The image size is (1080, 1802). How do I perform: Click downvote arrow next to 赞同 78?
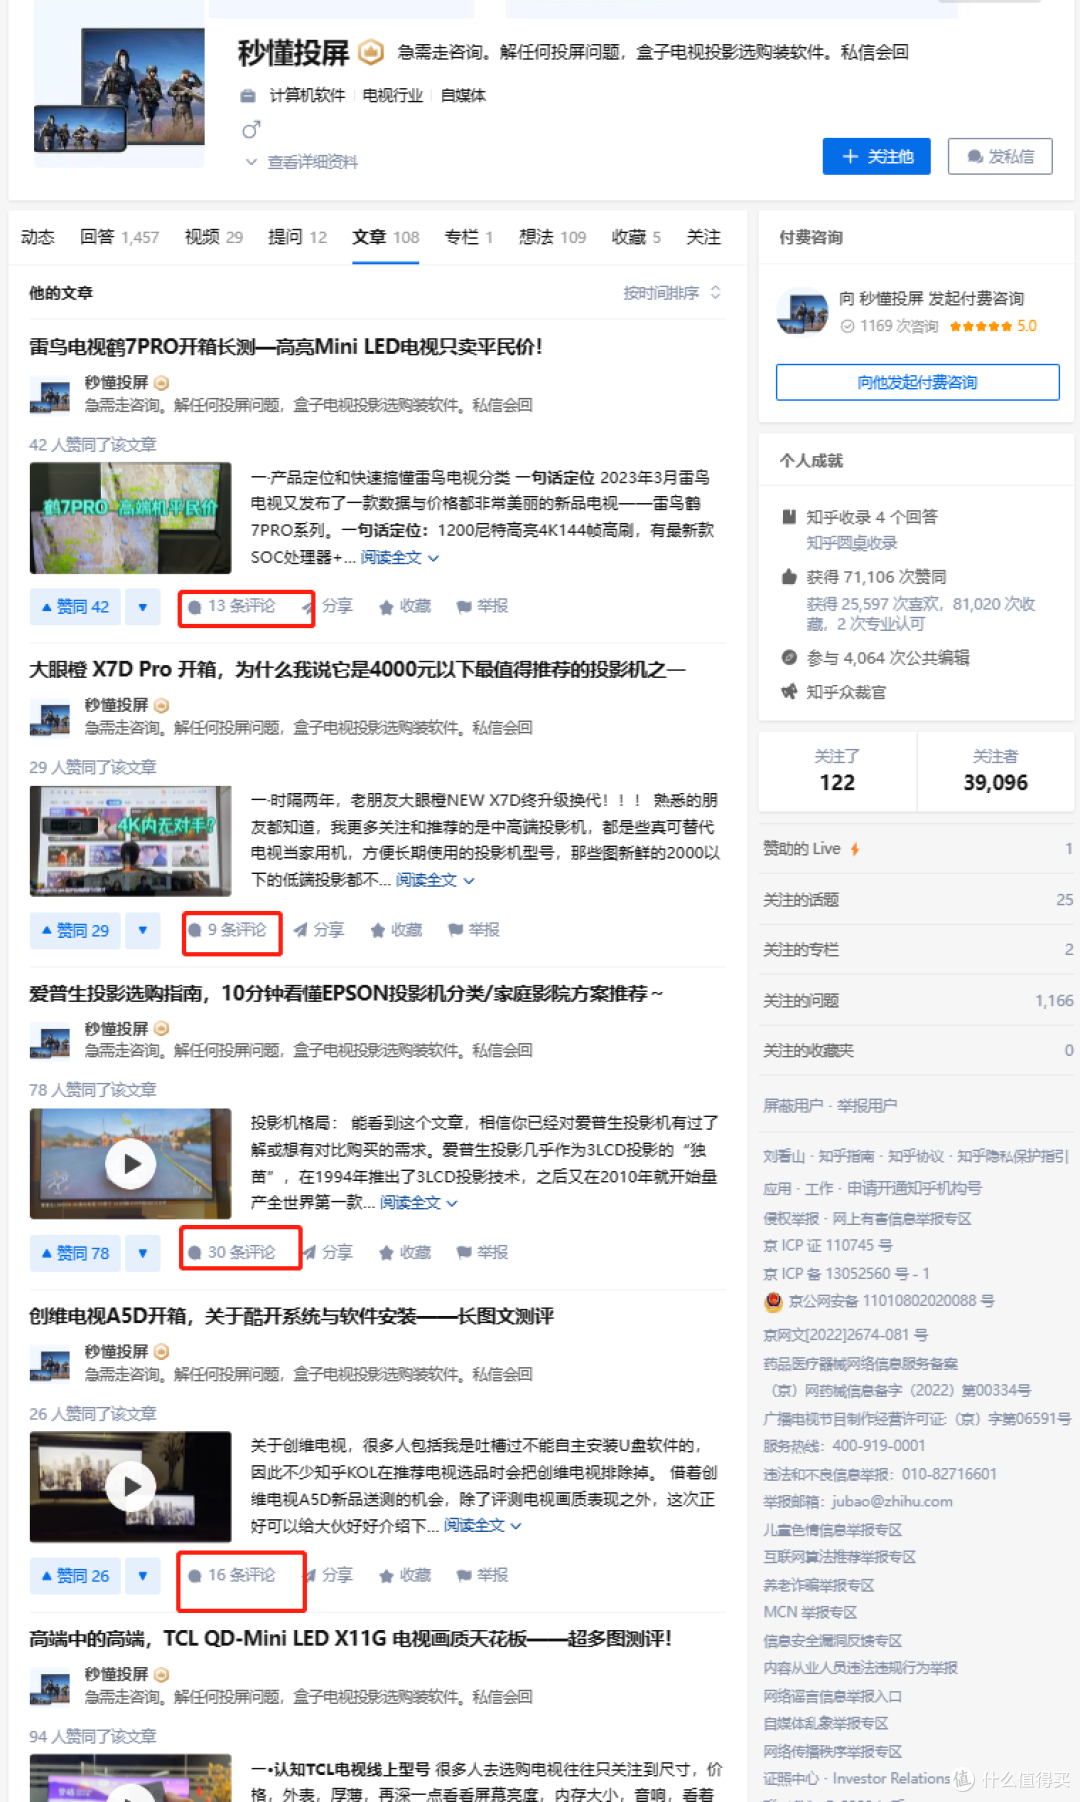click(143, 1253)
